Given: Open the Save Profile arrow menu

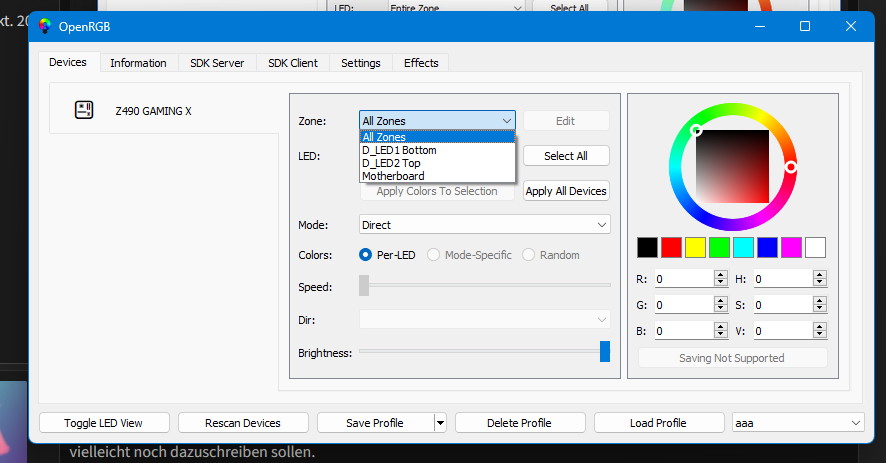Looking at the screenshot, I should pyautogui.click(x=440, y=423).
